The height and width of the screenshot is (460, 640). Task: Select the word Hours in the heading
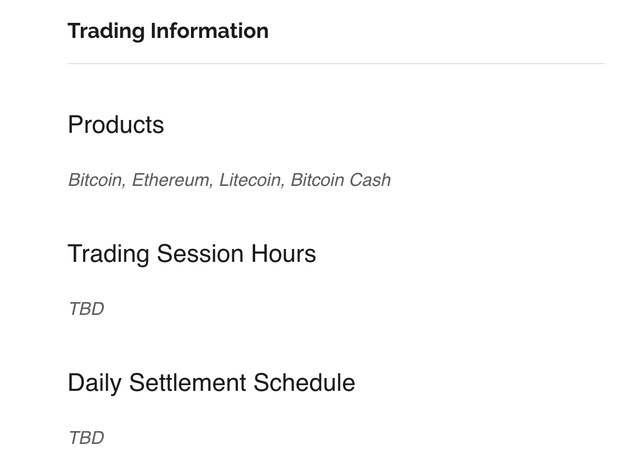click(283, 254)
